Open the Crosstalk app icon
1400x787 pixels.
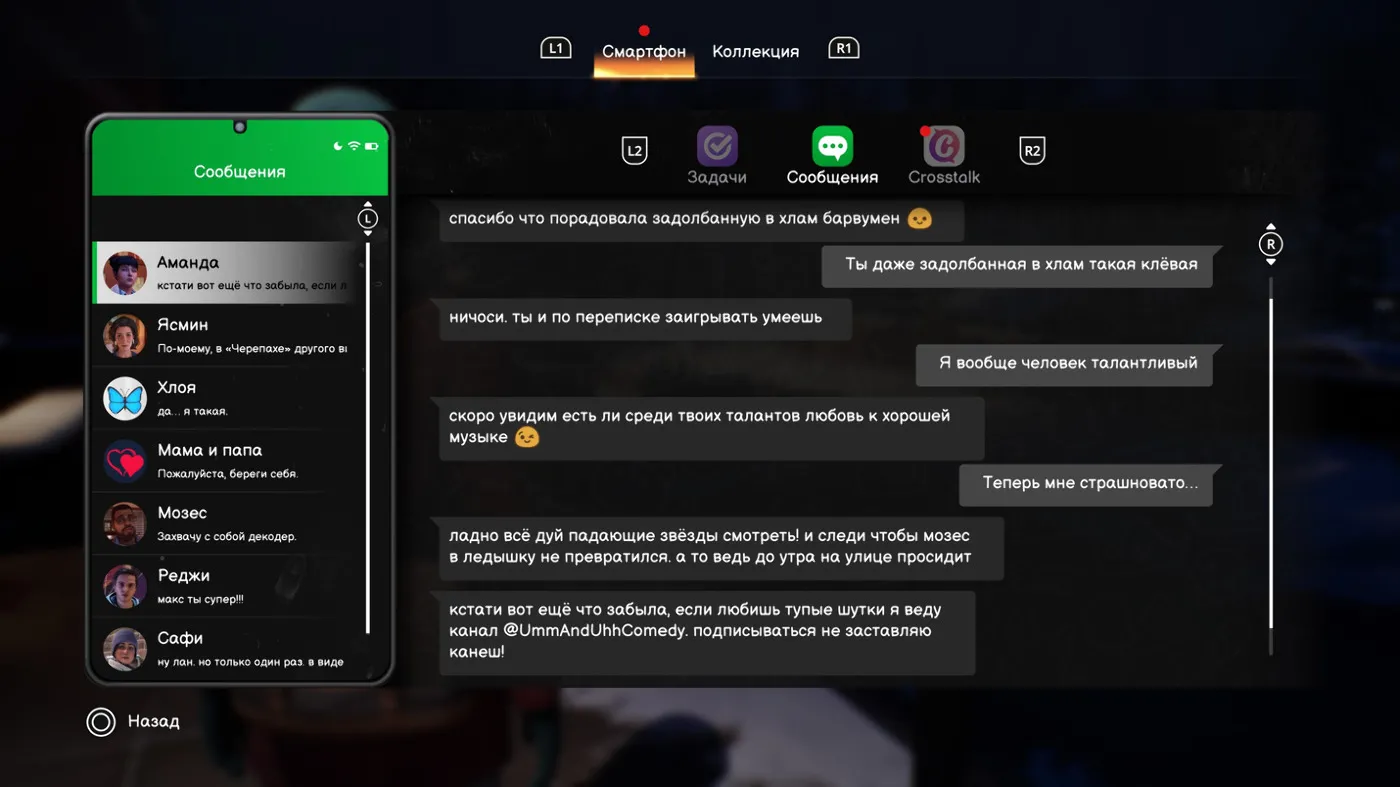pos(943,147)
